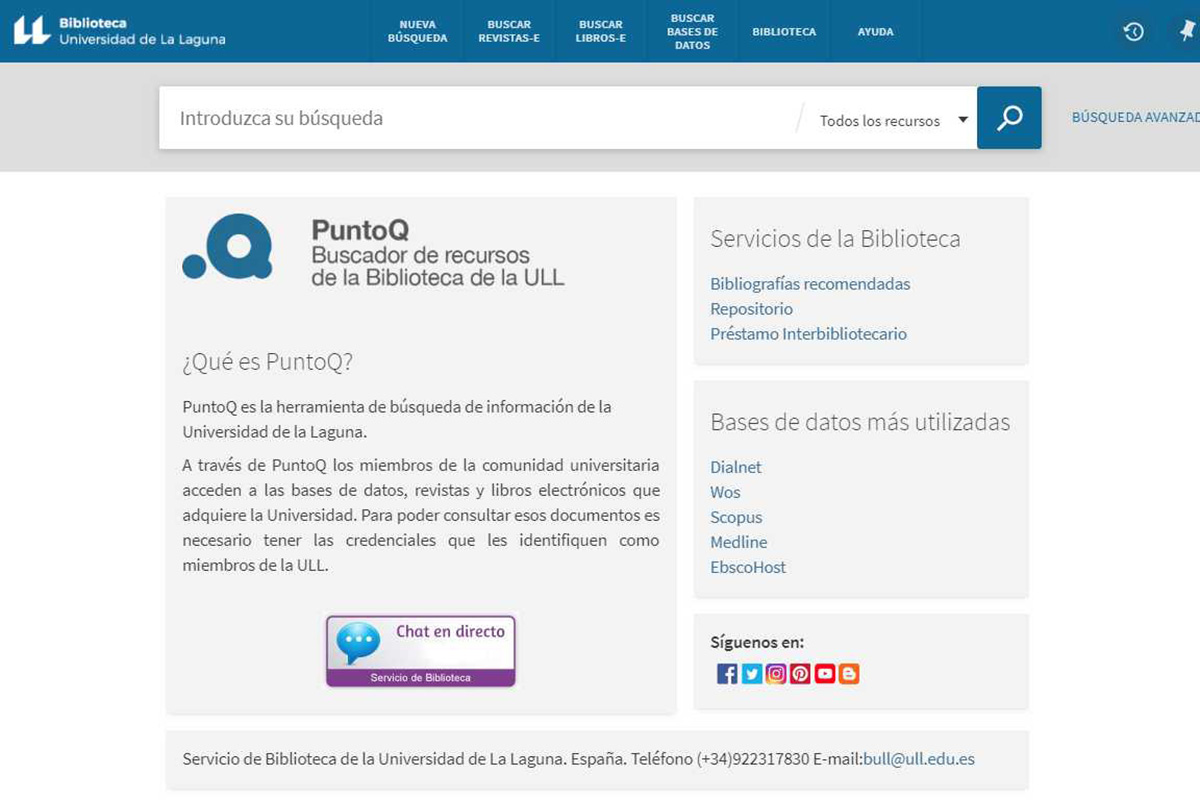Click the magnifying glass search button
The height and width of the screenshot is (800, 1200).
pos(1009,118)
